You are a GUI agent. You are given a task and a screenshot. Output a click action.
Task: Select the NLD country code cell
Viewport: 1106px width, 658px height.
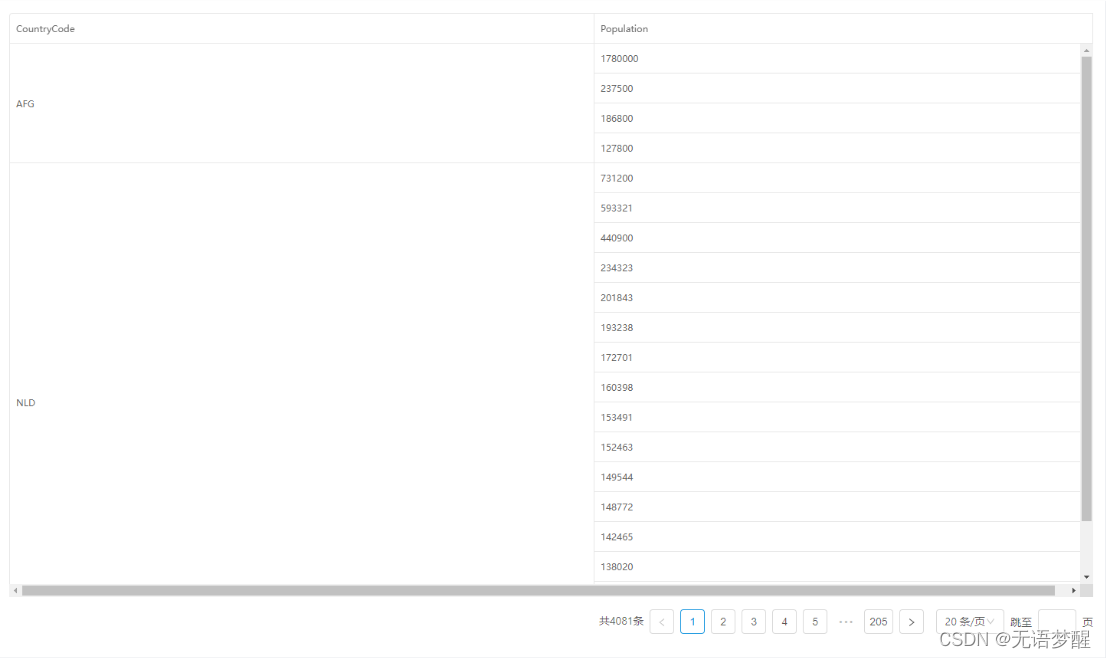coord(302,373)
